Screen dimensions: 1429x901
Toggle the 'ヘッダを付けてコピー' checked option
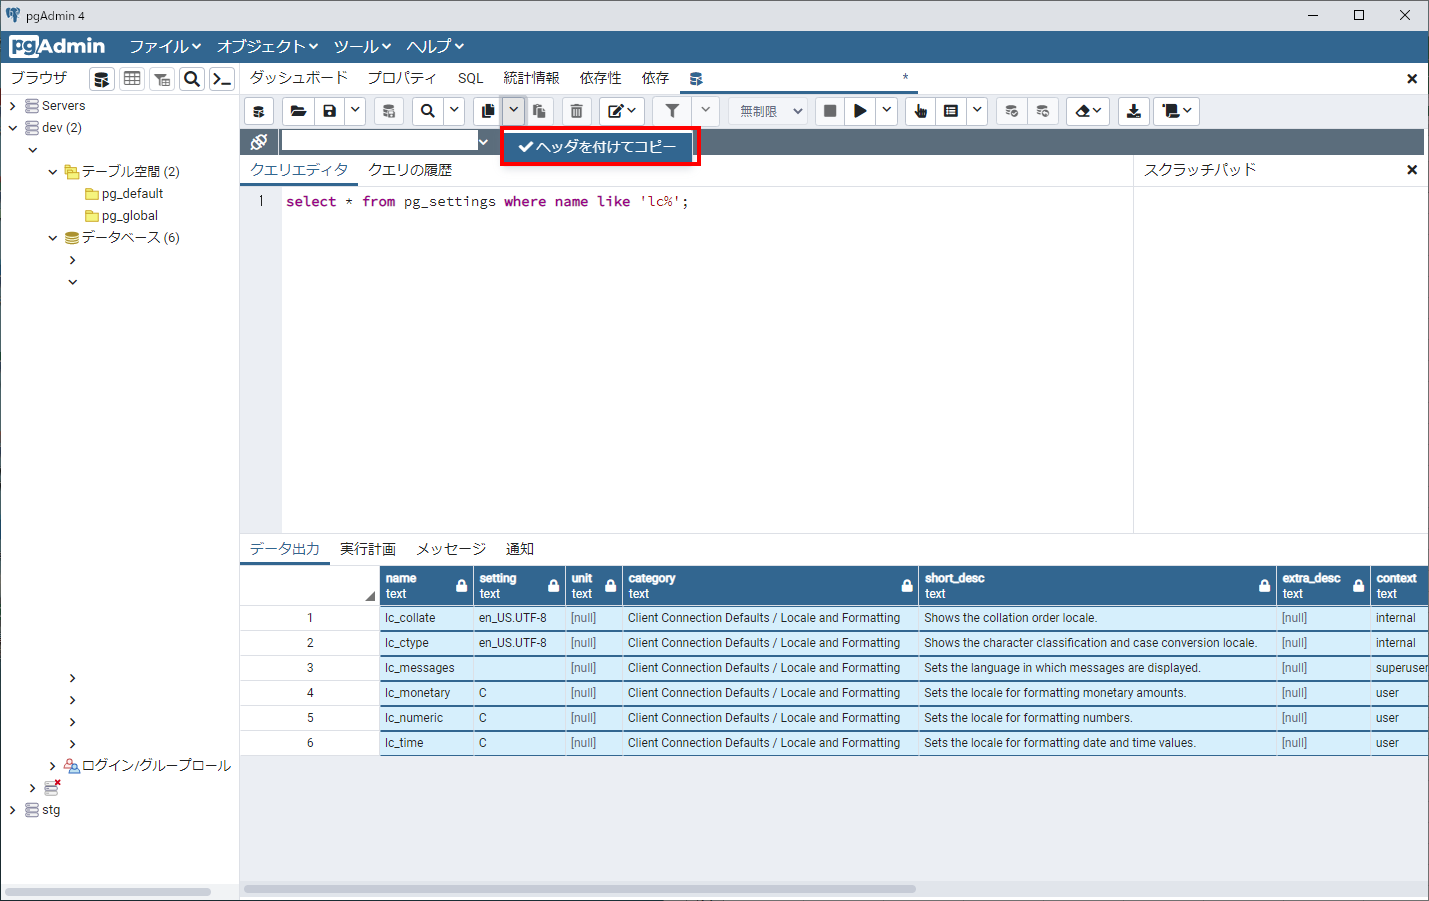coord(598,147)
